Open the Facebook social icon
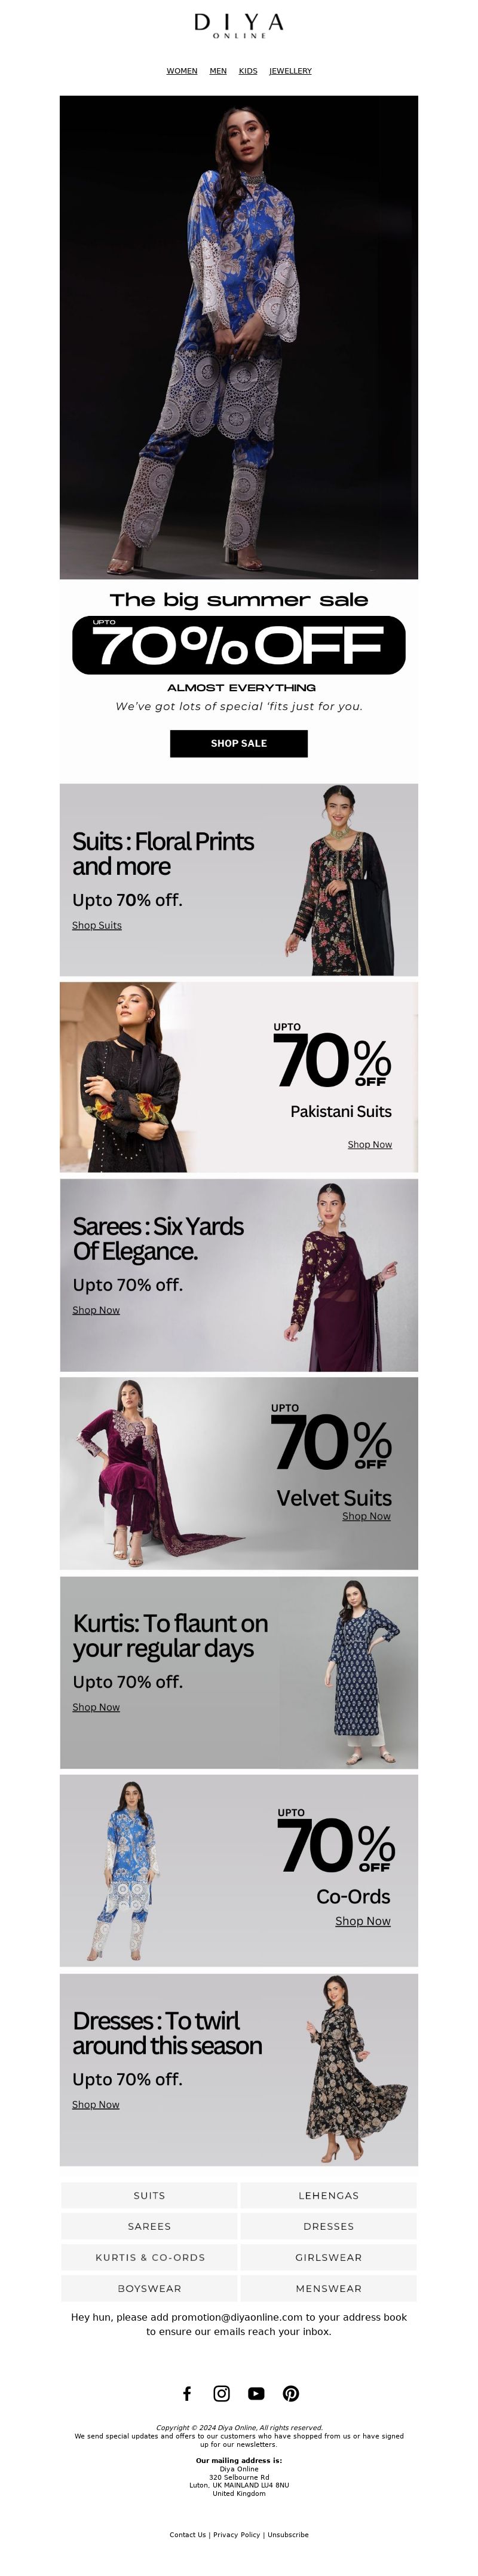 187,2393
